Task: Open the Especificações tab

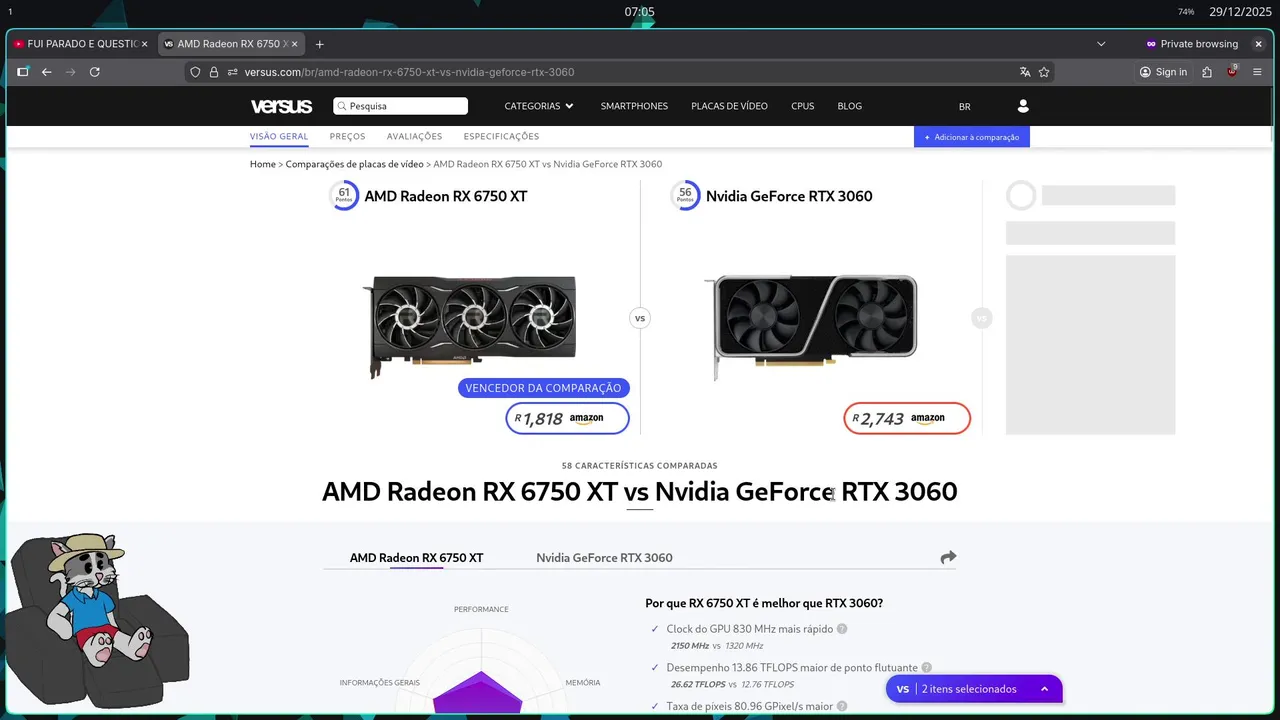Action: tap(501, 136)
